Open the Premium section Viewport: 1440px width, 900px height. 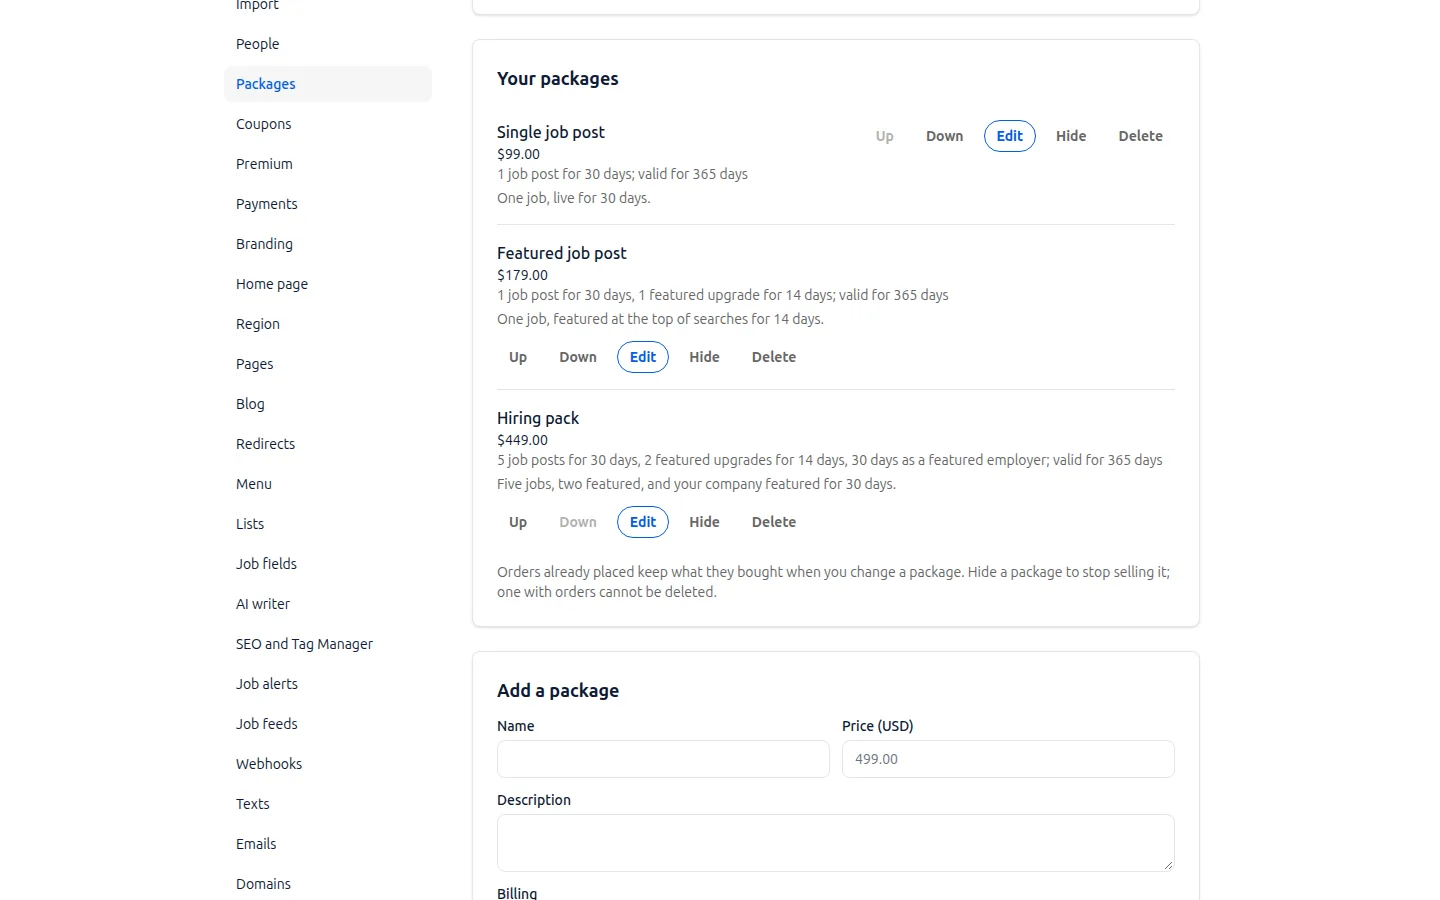click(x=328, y=164)
